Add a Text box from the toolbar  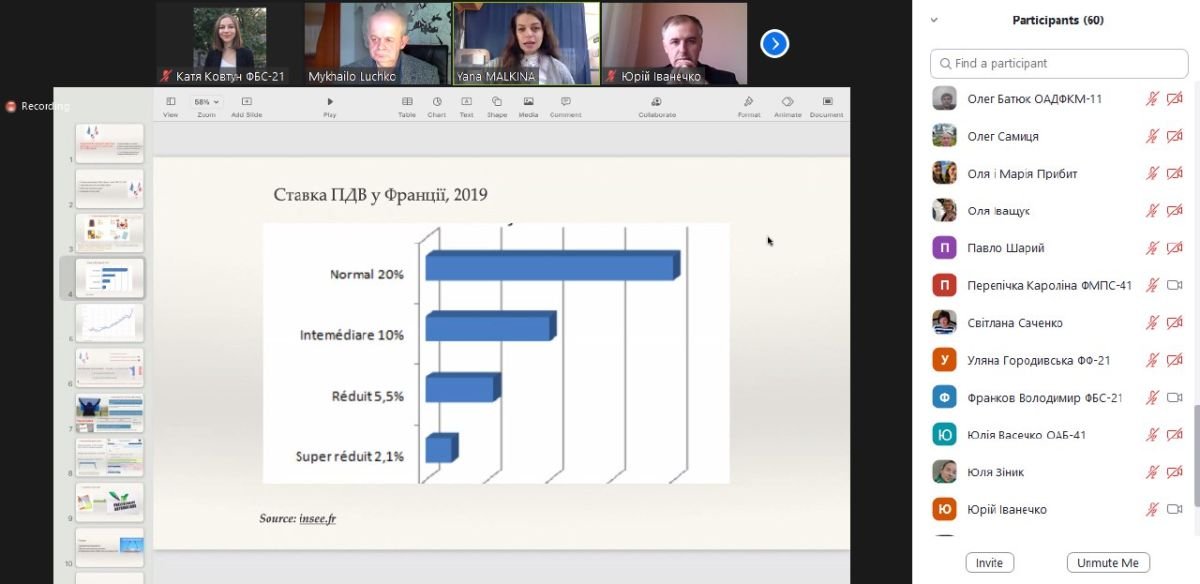[467, 107]
